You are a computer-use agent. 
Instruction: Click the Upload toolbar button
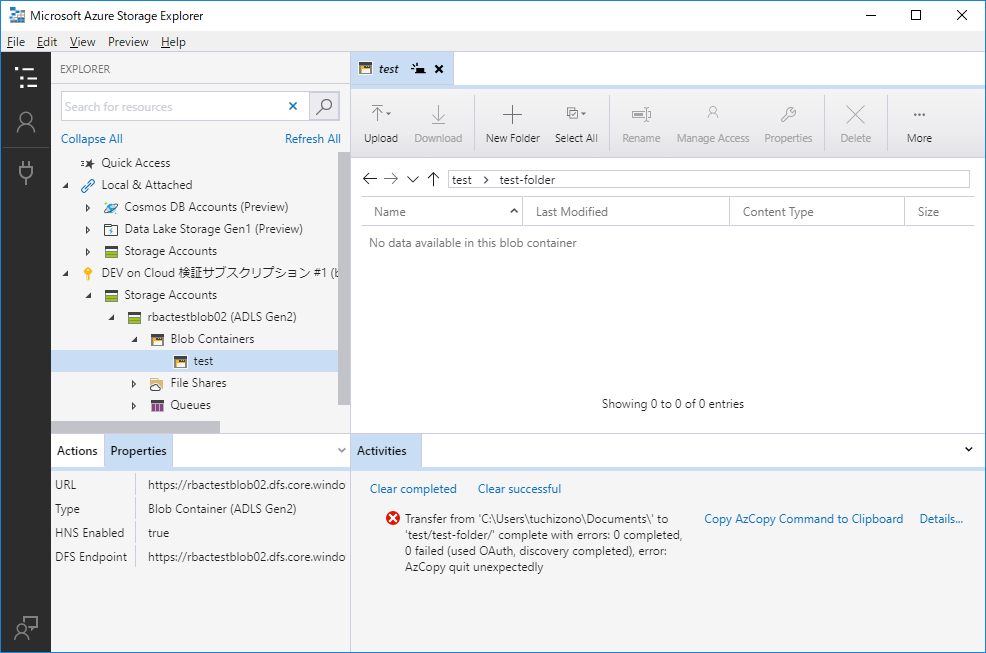point(380,124)
